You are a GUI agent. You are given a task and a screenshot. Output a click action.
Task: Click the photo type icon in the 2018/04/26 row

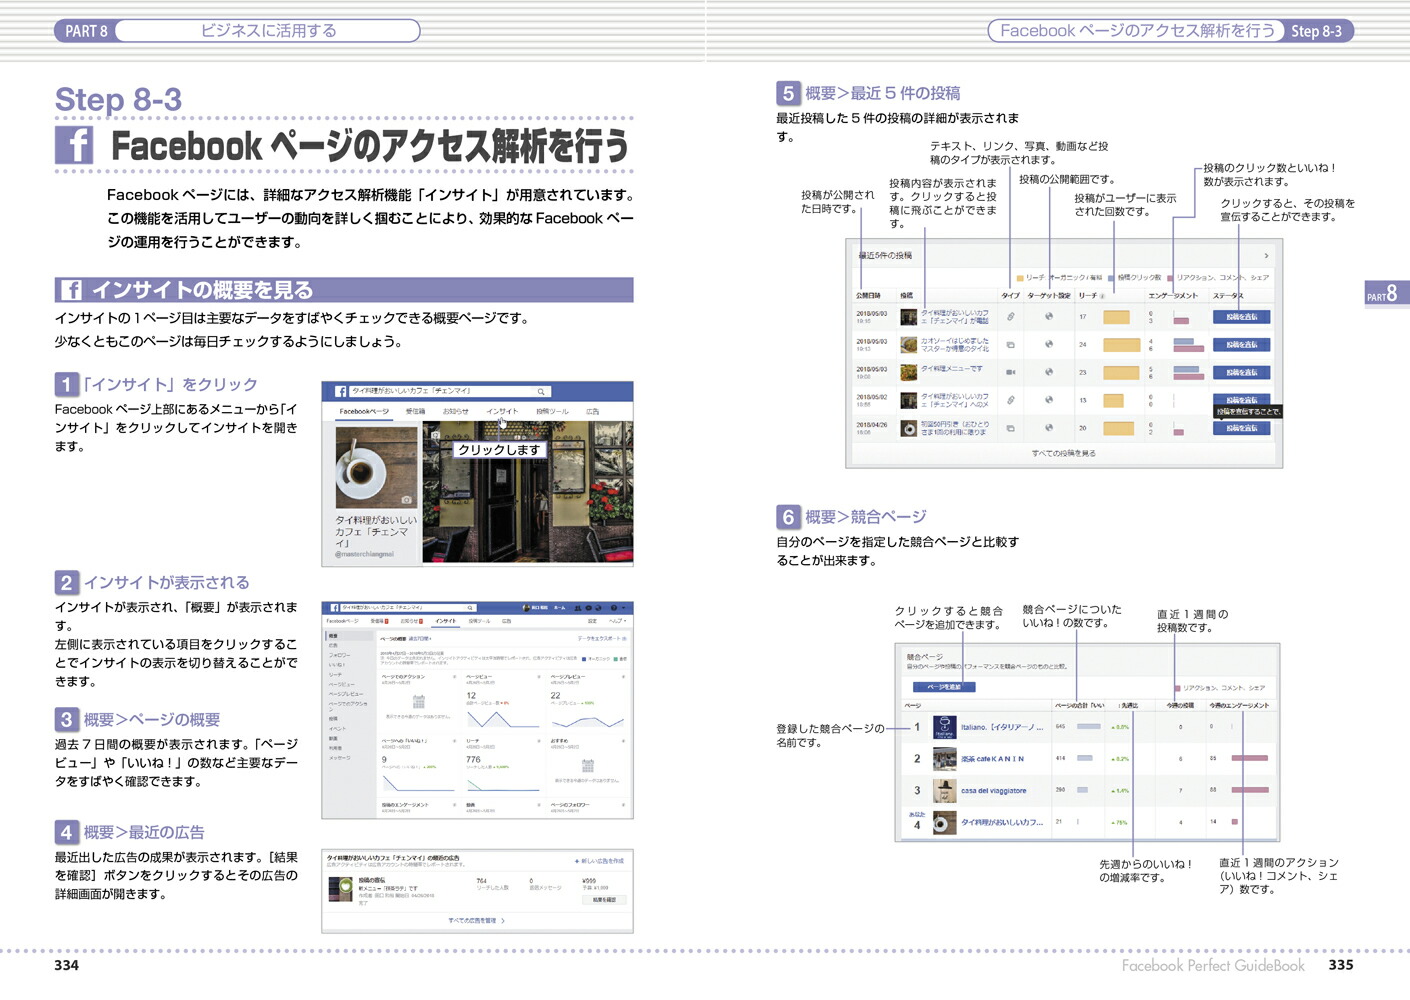[x=1010, y=428]
